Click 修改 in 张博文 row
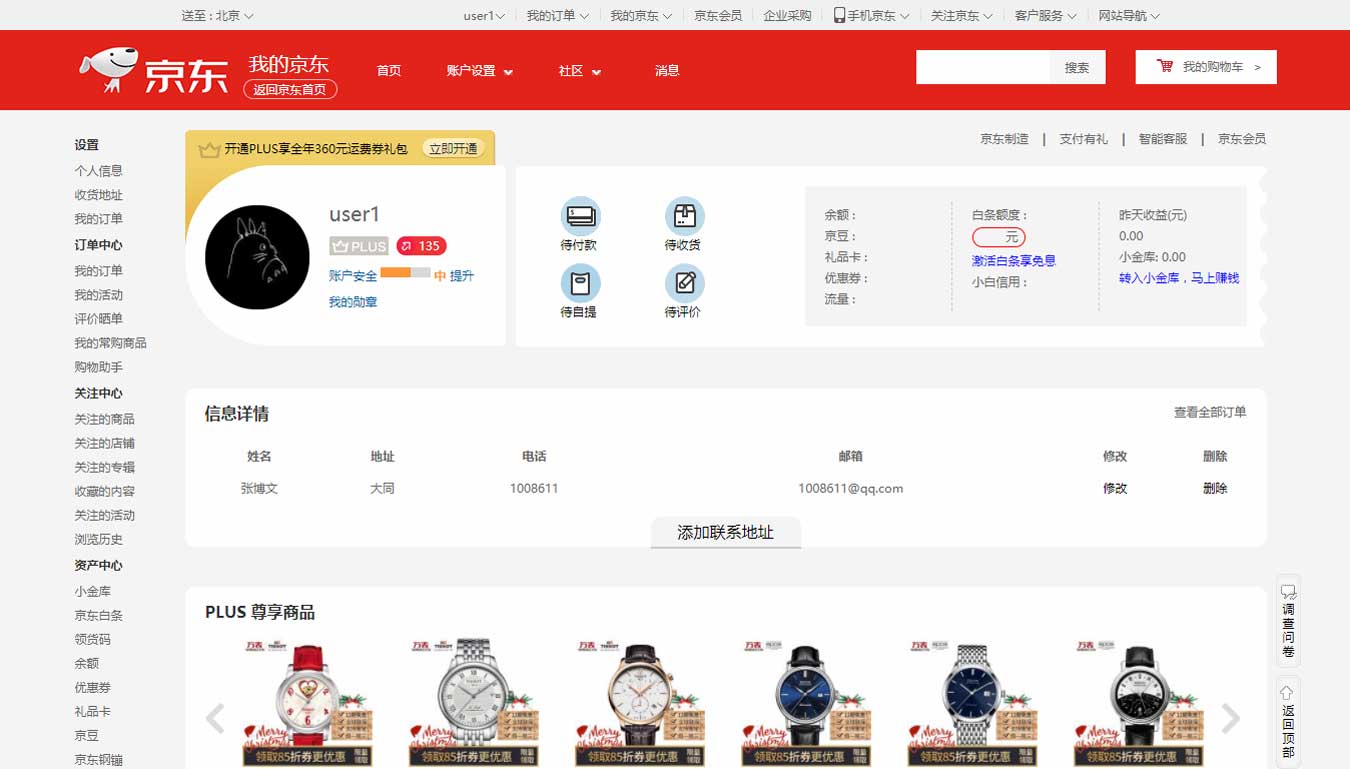Image resolution: width=1350 pixels, height=769 pixels. point(1115,488)
